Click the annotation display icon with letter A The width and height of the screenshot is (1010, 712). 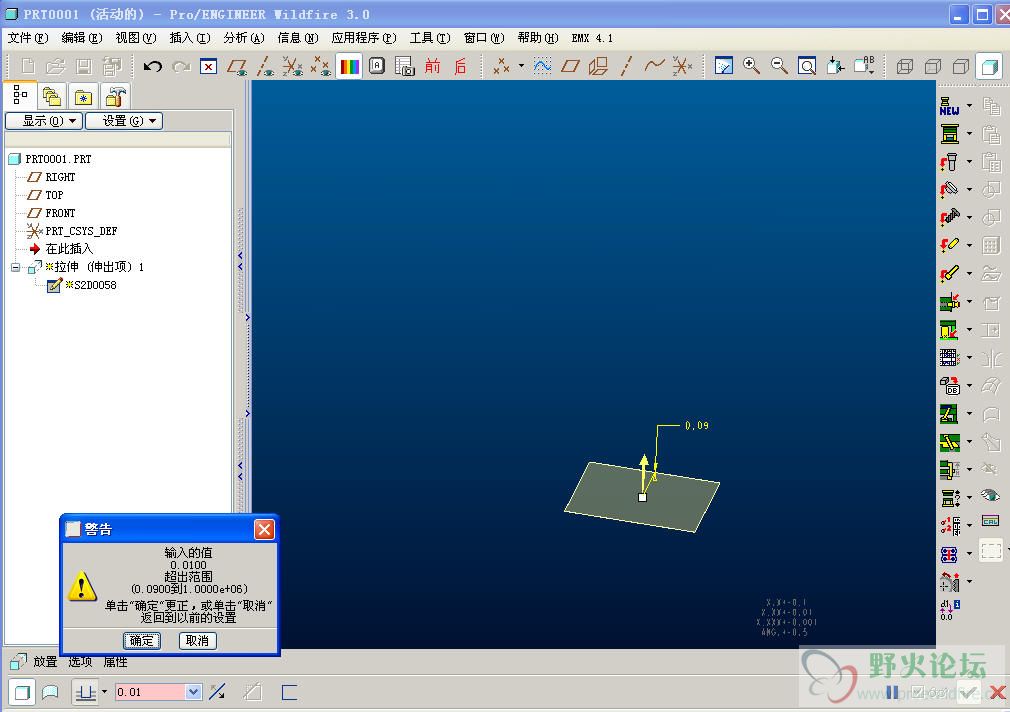click(377, 66)
